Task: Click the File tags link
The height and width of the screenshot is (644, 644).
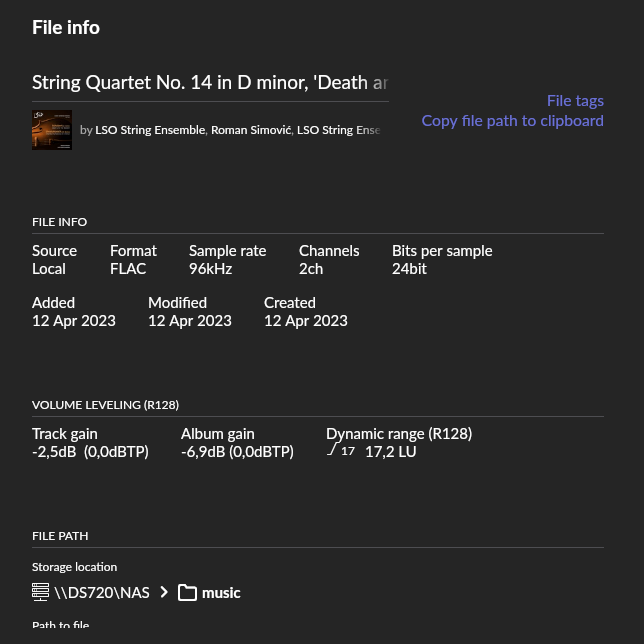Action: click(575, 101)
